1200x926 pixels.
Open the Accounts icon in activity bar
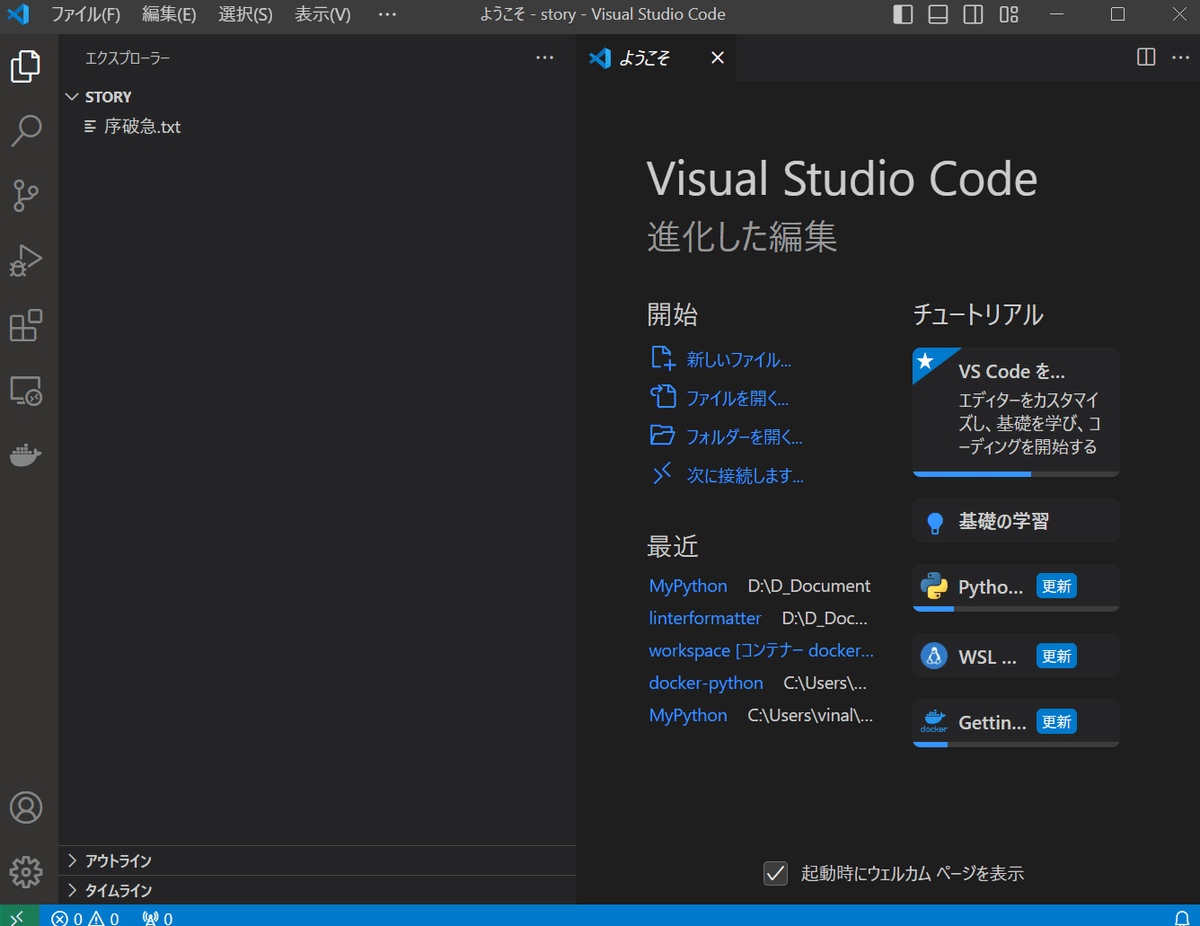26,807
